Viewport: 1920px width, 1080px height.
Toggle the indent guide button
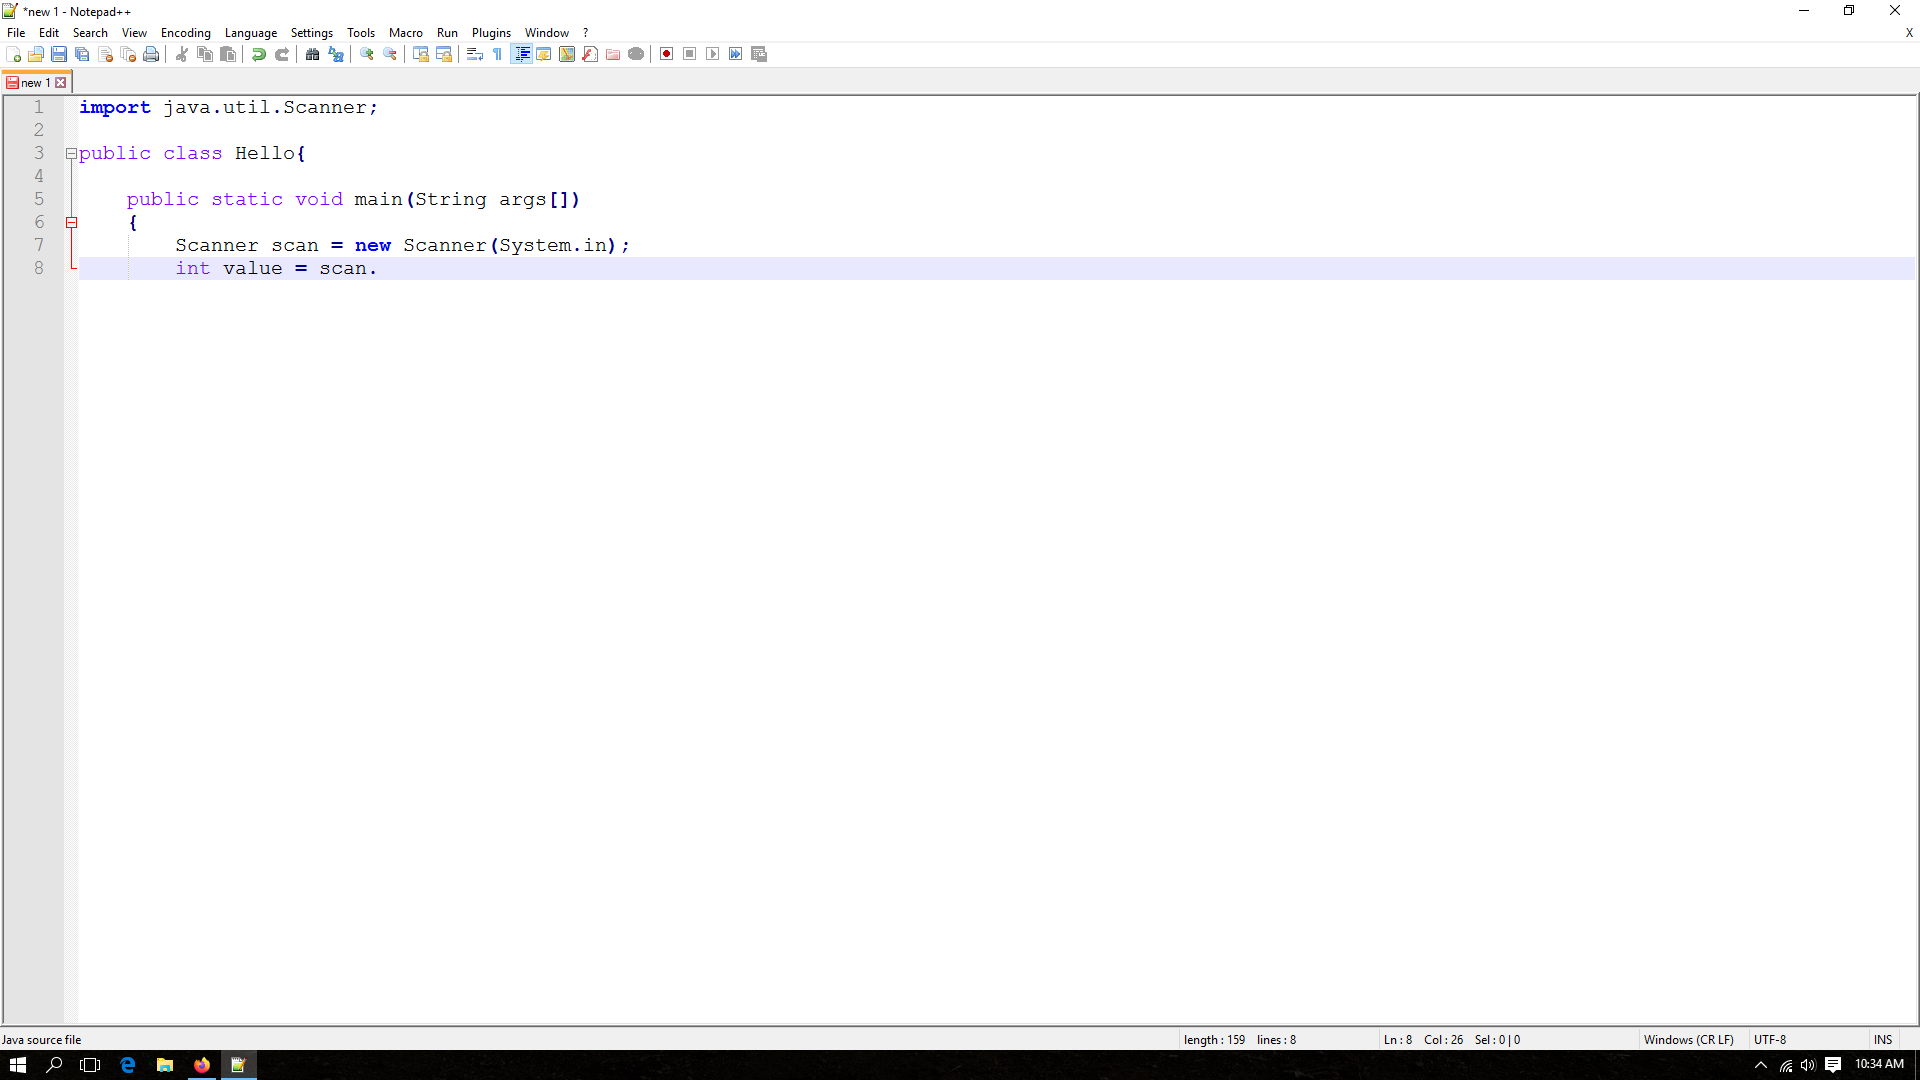pyautogui.click(x=521, y=54)
